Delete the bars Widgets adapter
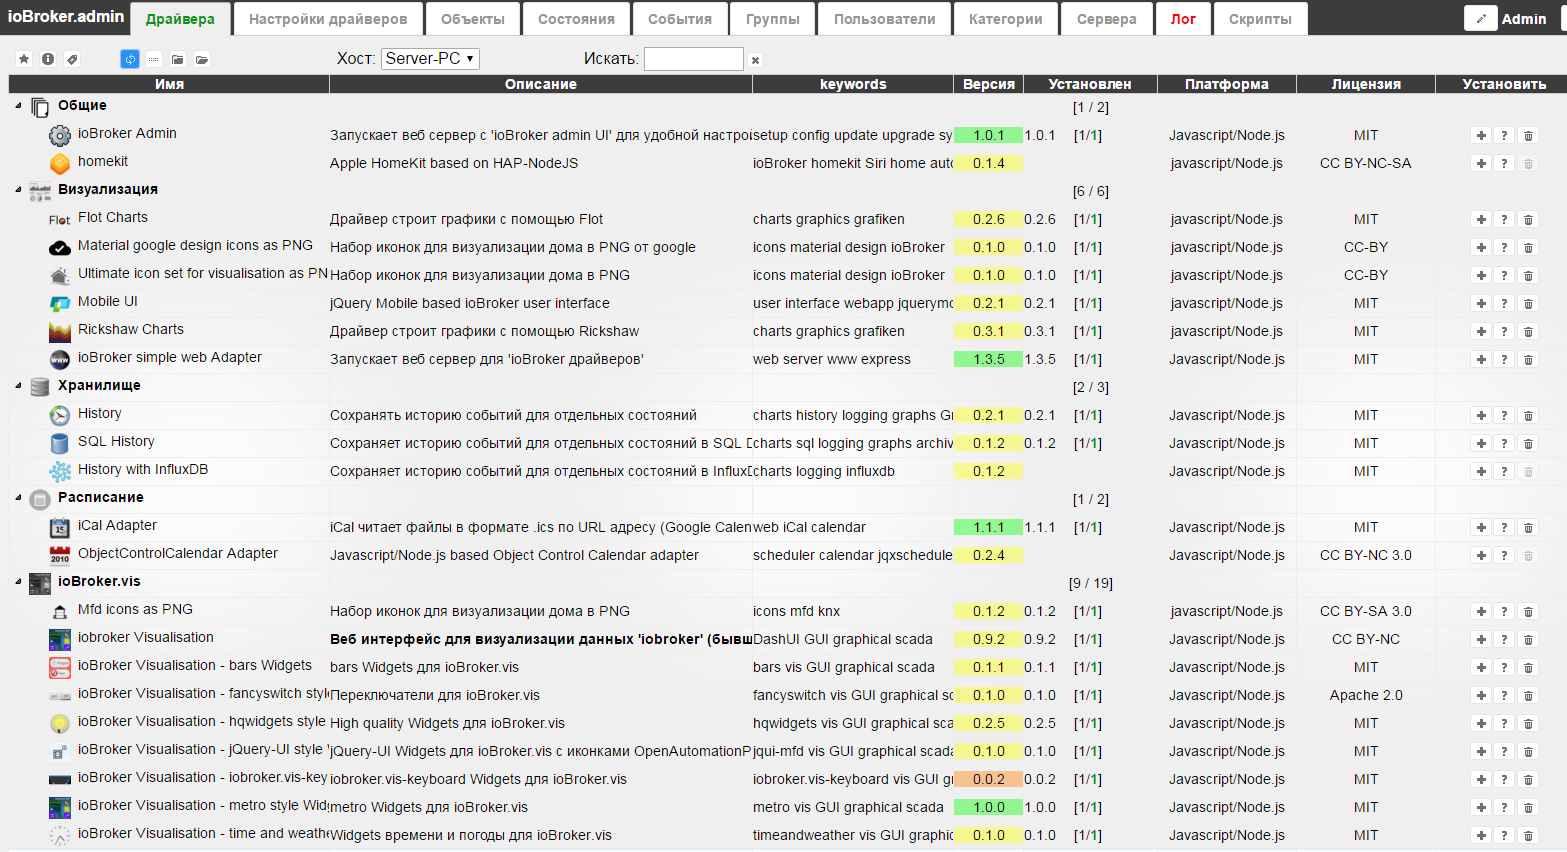The height and width of the screenshot is (852, 1567). tap(1528, 667)
